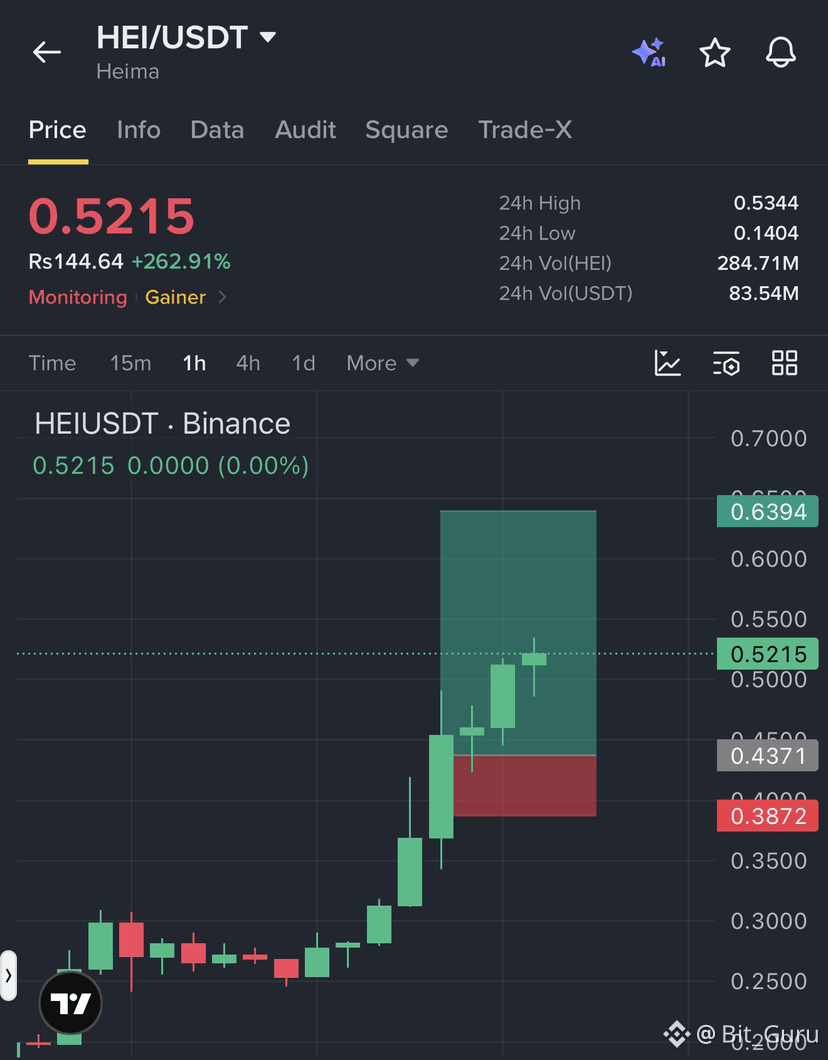Select the red stop-loss zone
This screenshot has width=828, height=1060.
(525, 786)
